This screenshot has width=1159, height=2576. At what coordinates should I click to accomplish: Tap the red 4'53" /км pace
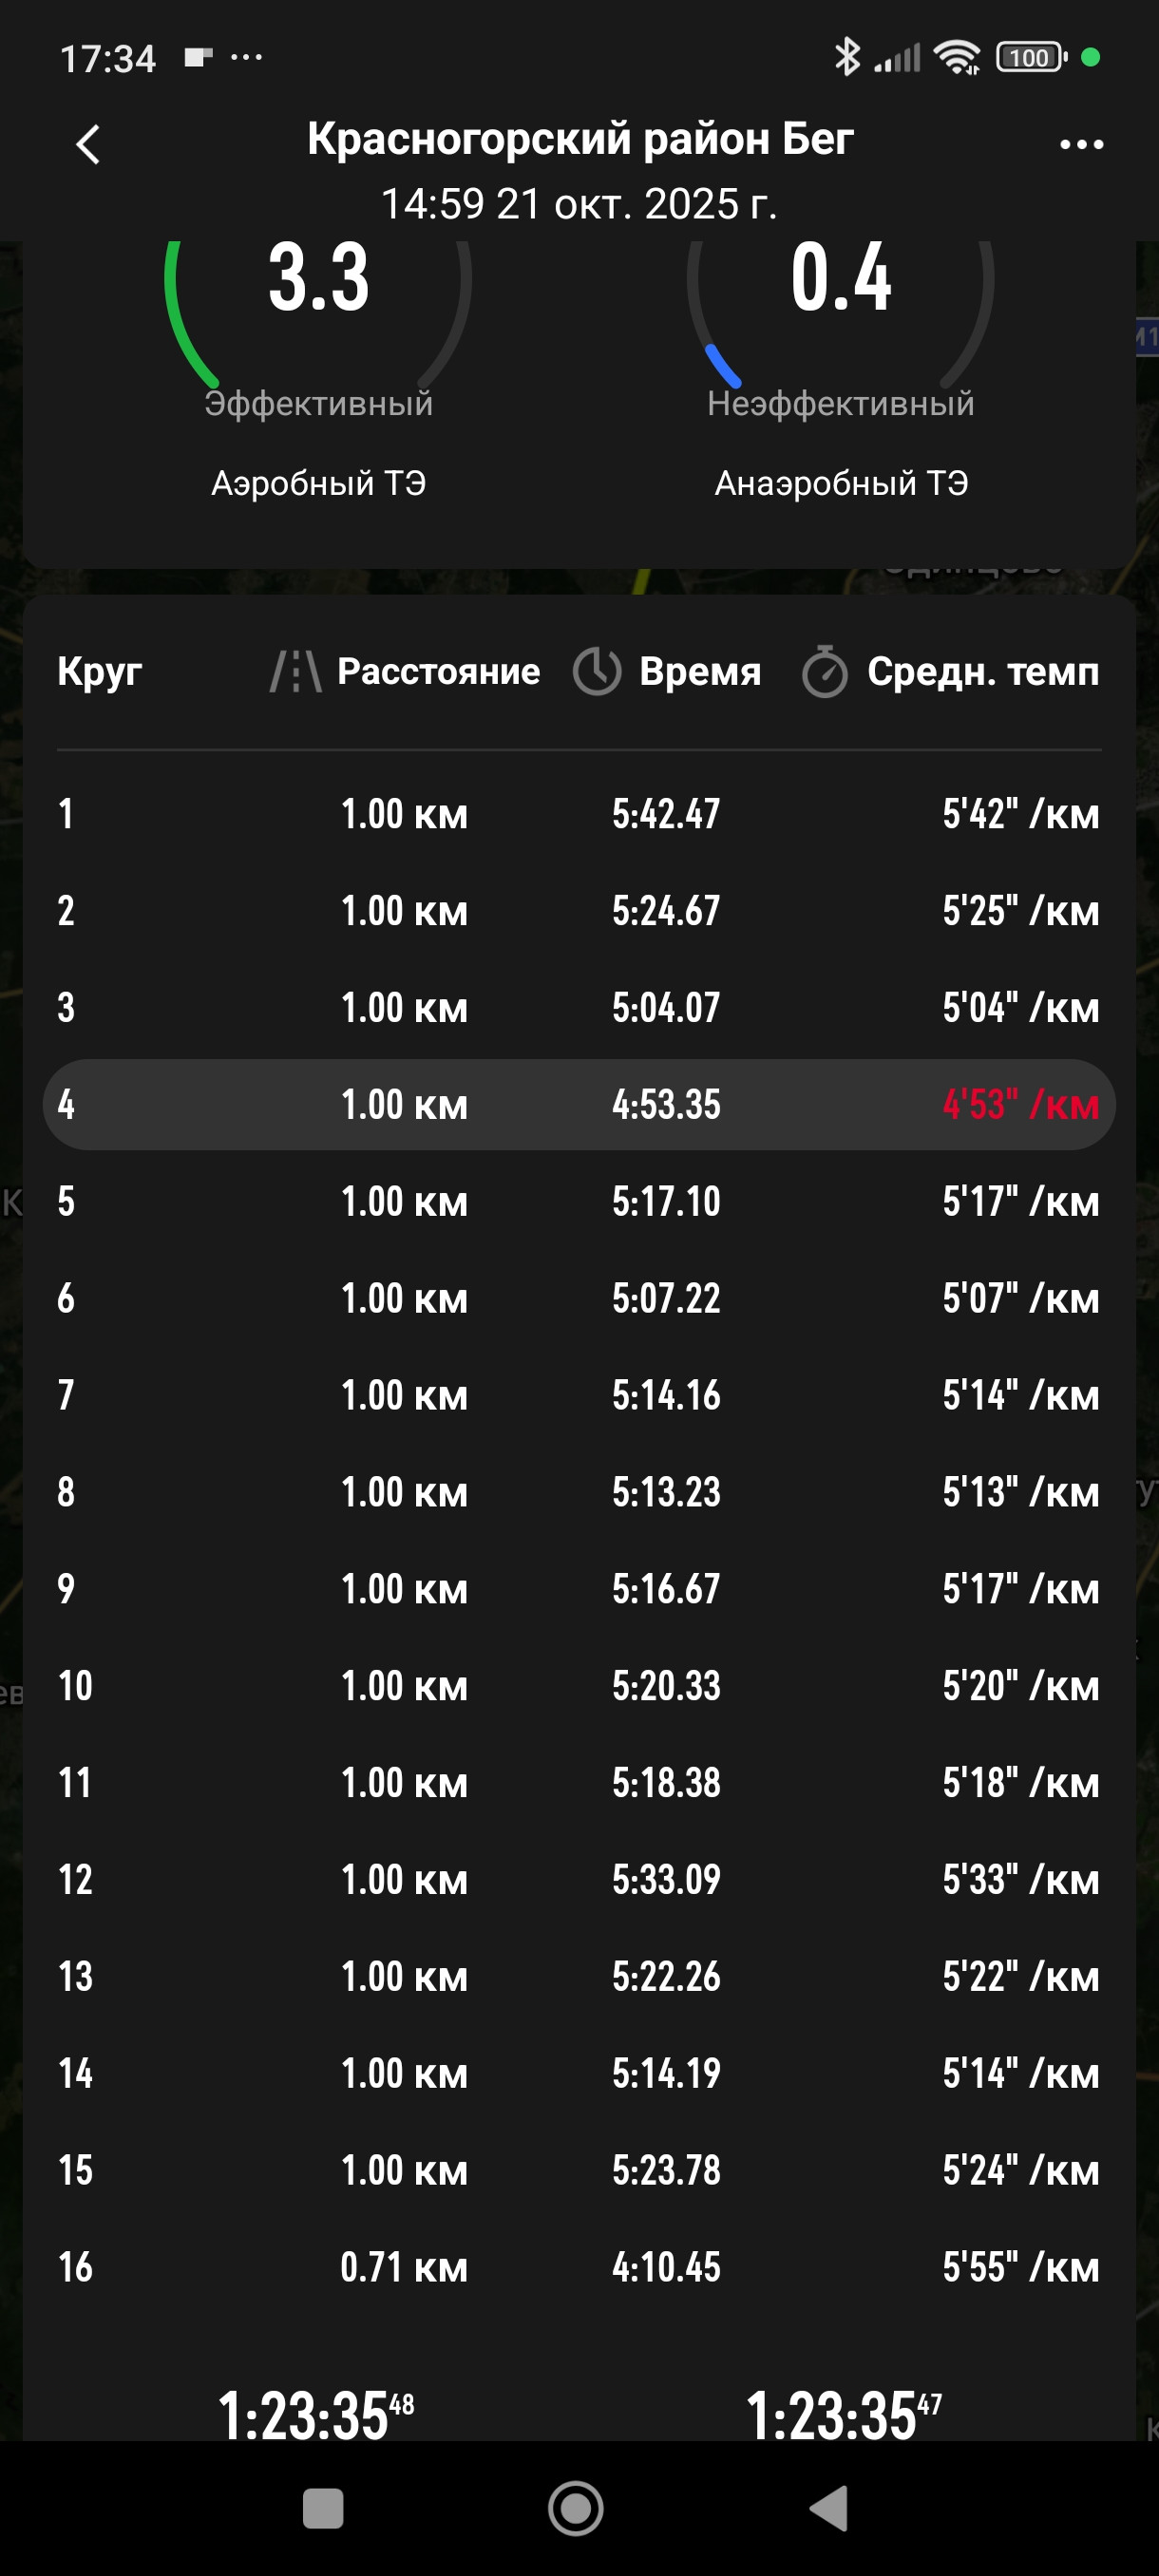1021,1104
